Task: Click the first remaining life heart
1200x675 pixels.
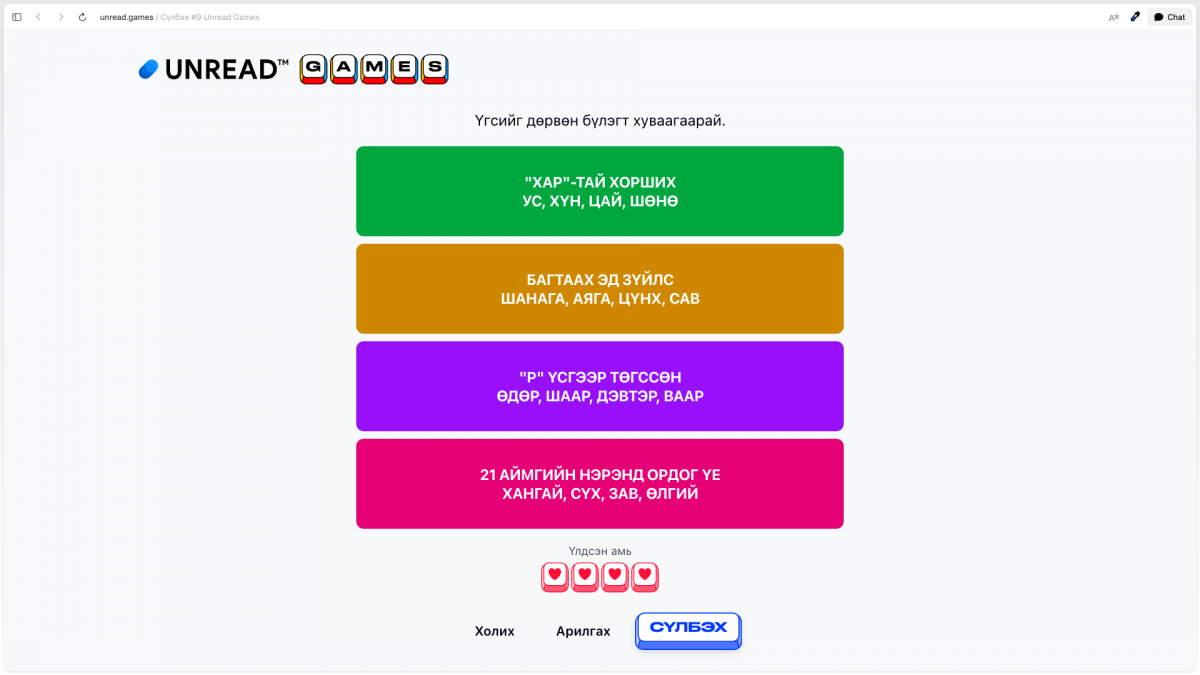Action: pos(555,576)
